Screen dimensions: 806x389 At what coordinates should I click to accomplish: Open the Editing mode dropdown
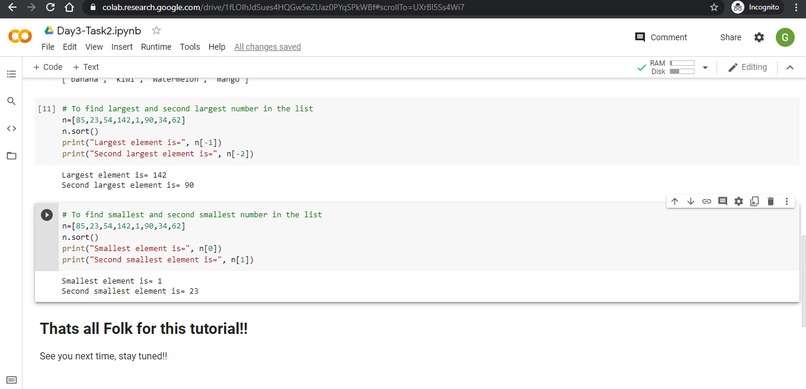coord(747,67)
